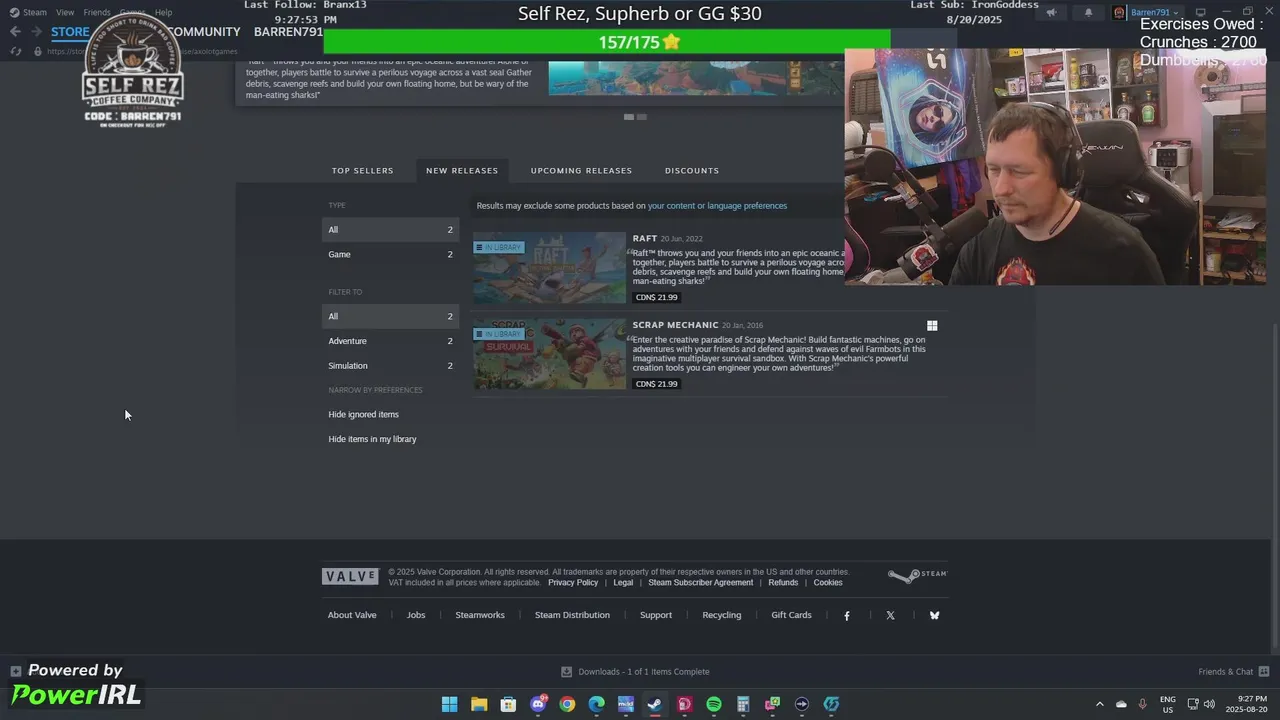The height and width of the screenshot is (720, 1280).
Task: Switch to Big Picture mode icon
Action: pos(1201,12)
